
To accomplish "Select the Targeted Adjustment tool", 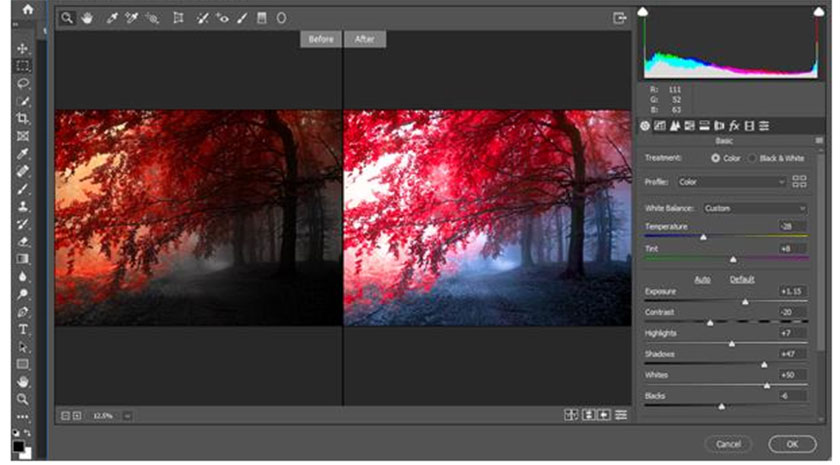I will [152, 18].
